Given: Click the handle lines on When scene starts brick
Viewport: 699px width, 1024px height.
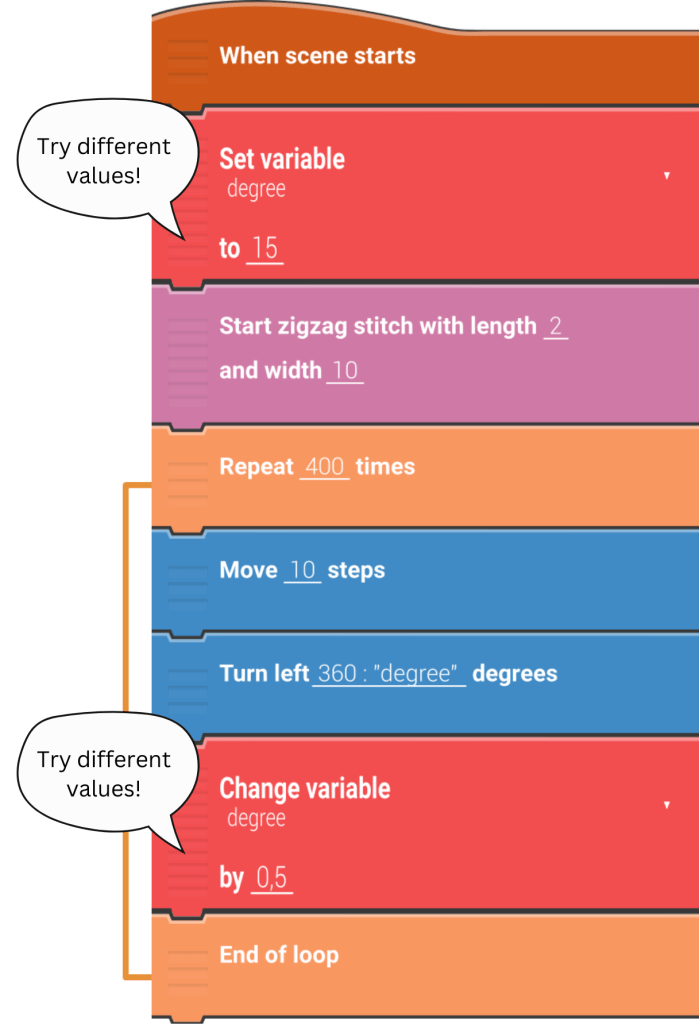Looking at the screenshot, I should coord(187,60).
